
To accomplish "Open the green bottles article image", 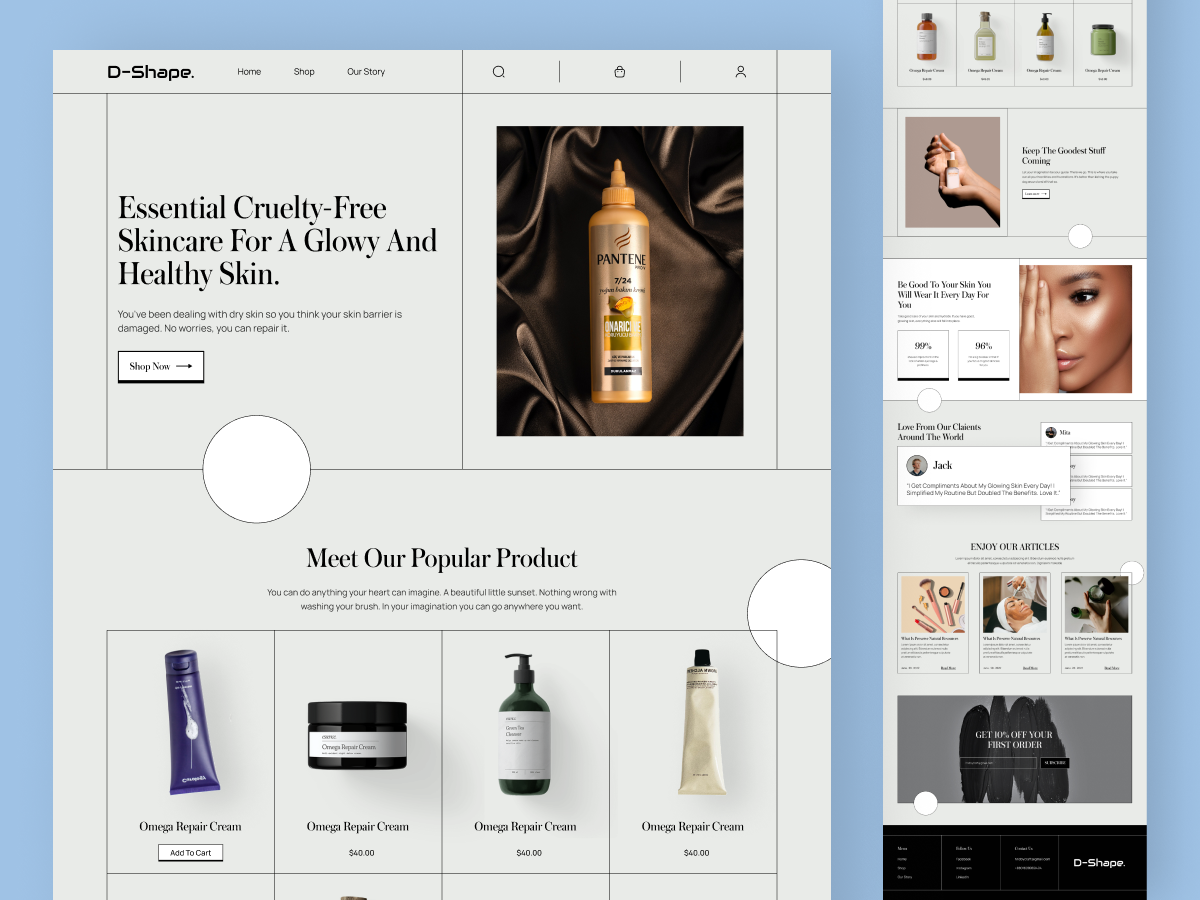I will coord(1097,604).
